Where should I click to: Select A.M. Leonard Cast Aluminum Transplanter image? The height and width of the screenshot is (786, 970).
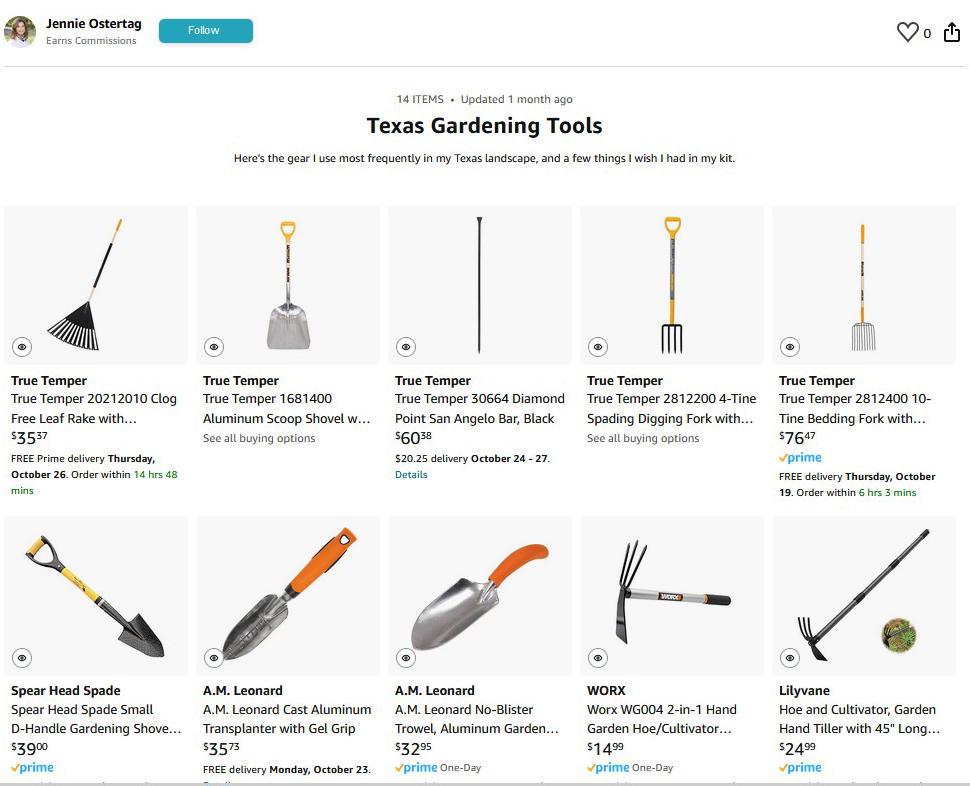[x=288, y=596]
